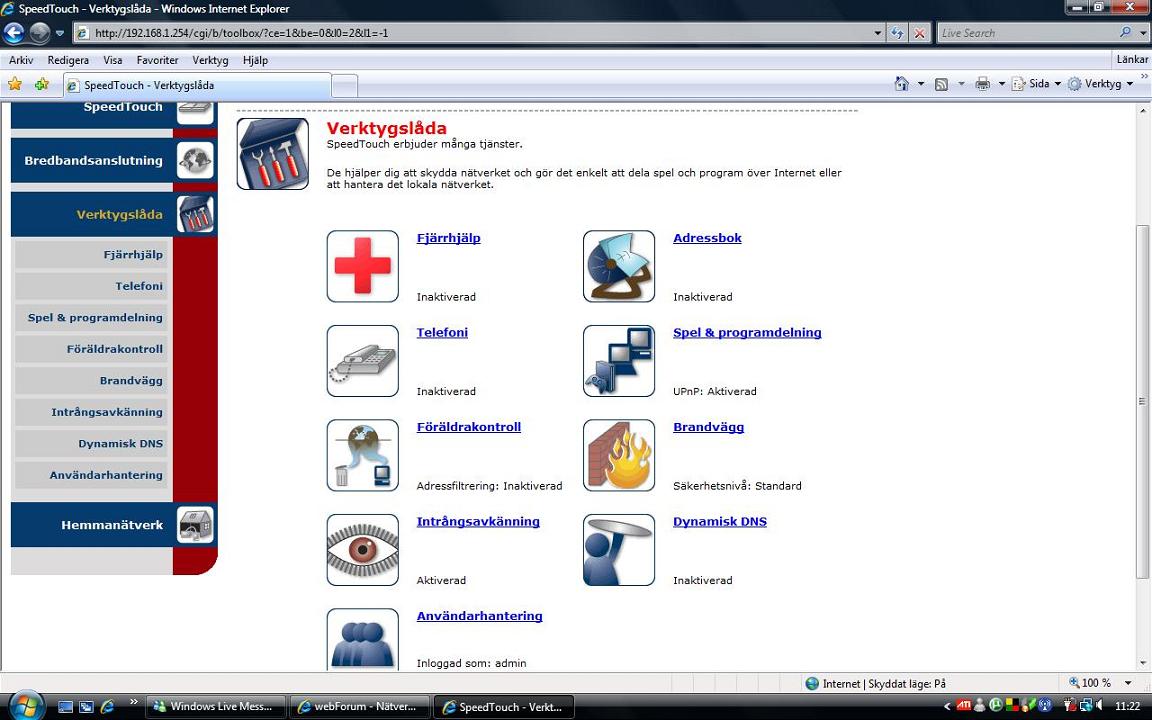
Task: Open Föräldrakontroll in the sidebar menu
Action: [x=91, y=349]
